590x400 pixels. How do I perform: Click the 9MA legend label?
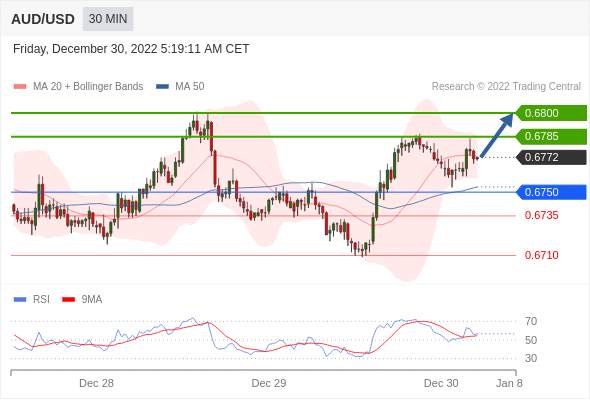92,300
